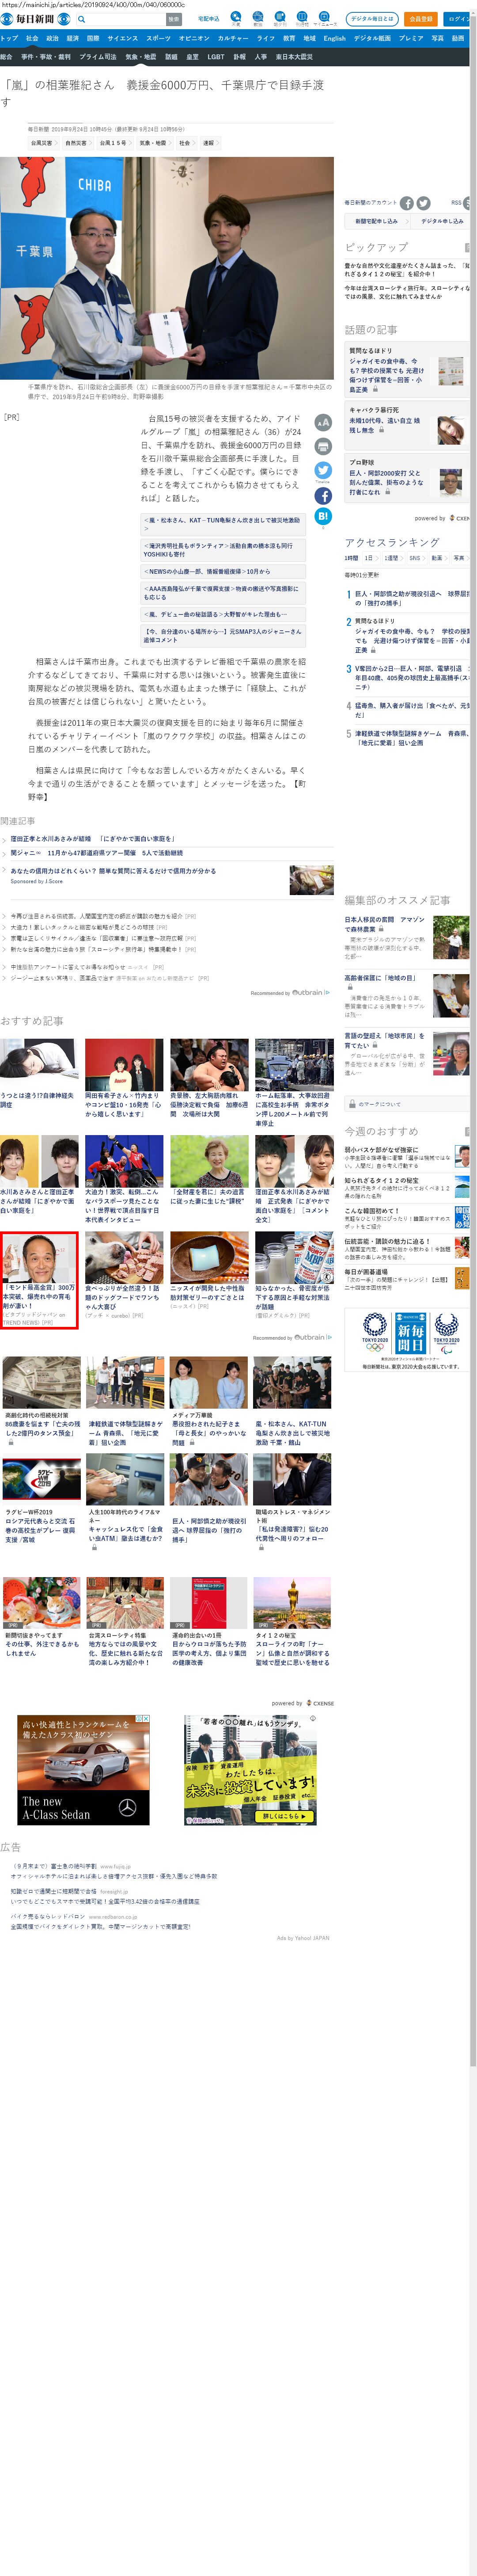The width and height of the screenshot is (477, 2576).
Task: Open the English tab in the main navigation
Action: (334, 38)
